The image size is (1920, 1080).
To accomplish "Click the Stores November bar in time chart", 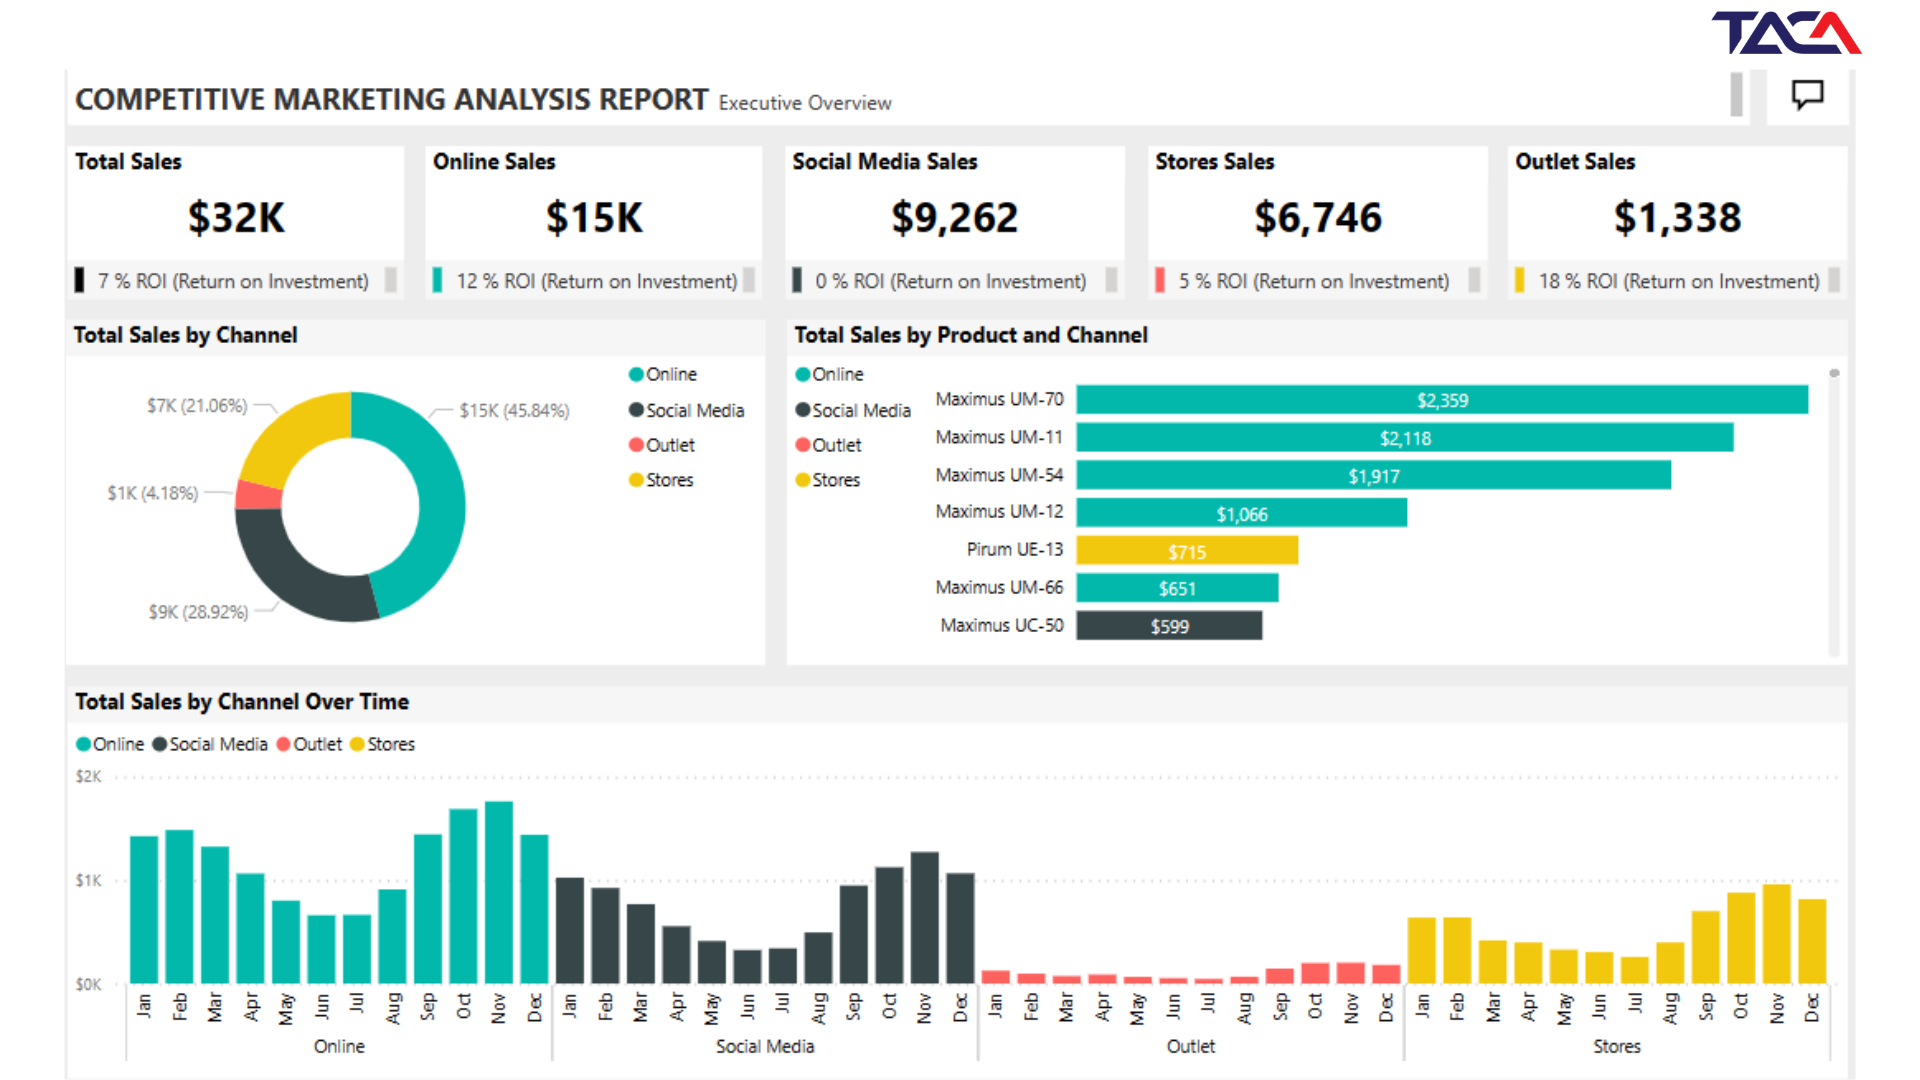I will coord(1777,934).
